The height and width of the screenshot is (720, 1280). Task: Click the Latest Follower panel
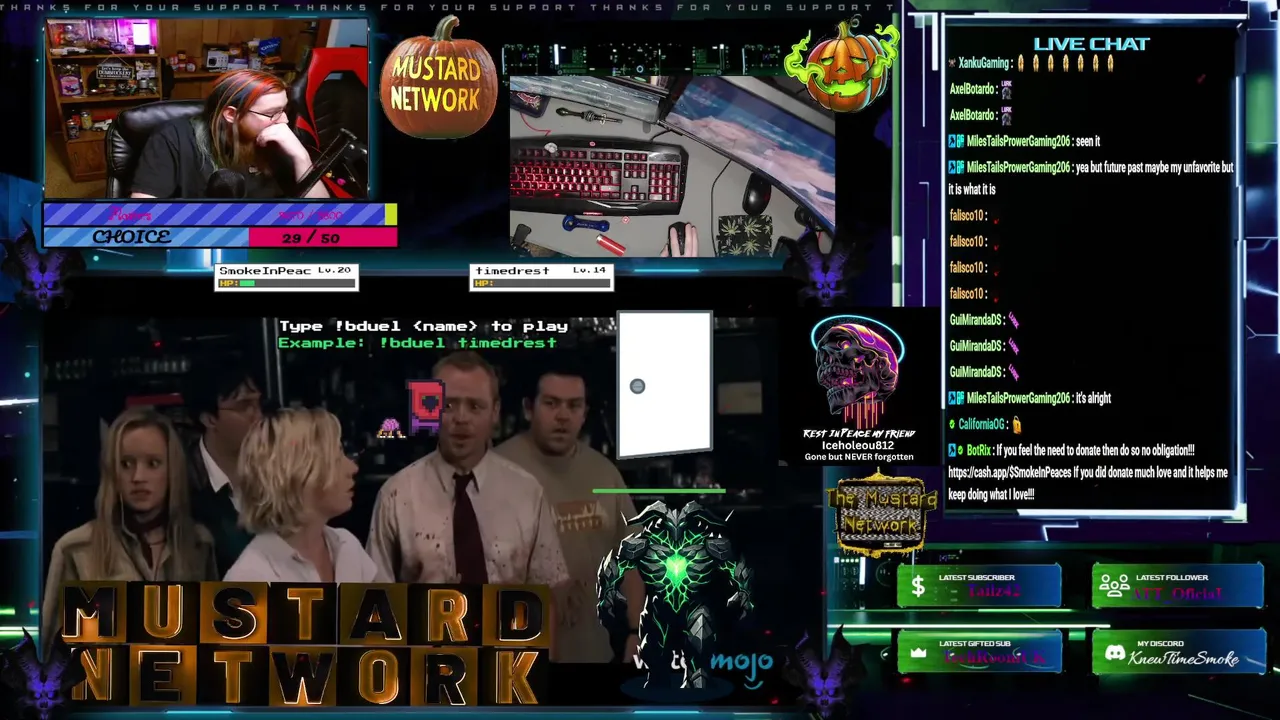coord(1177,586)
